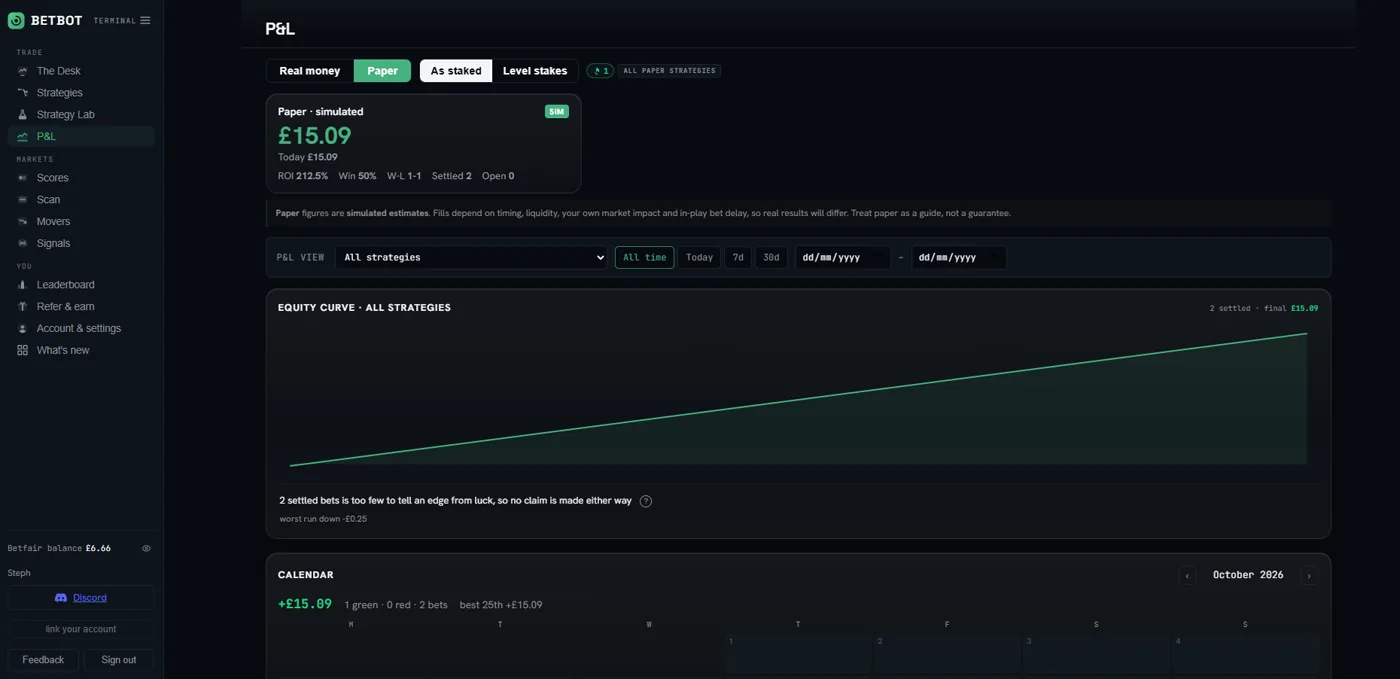Viewport: 1400px width, 679px height.
Task: Click the calendar +£15.09 total
Action: (305, 604)
